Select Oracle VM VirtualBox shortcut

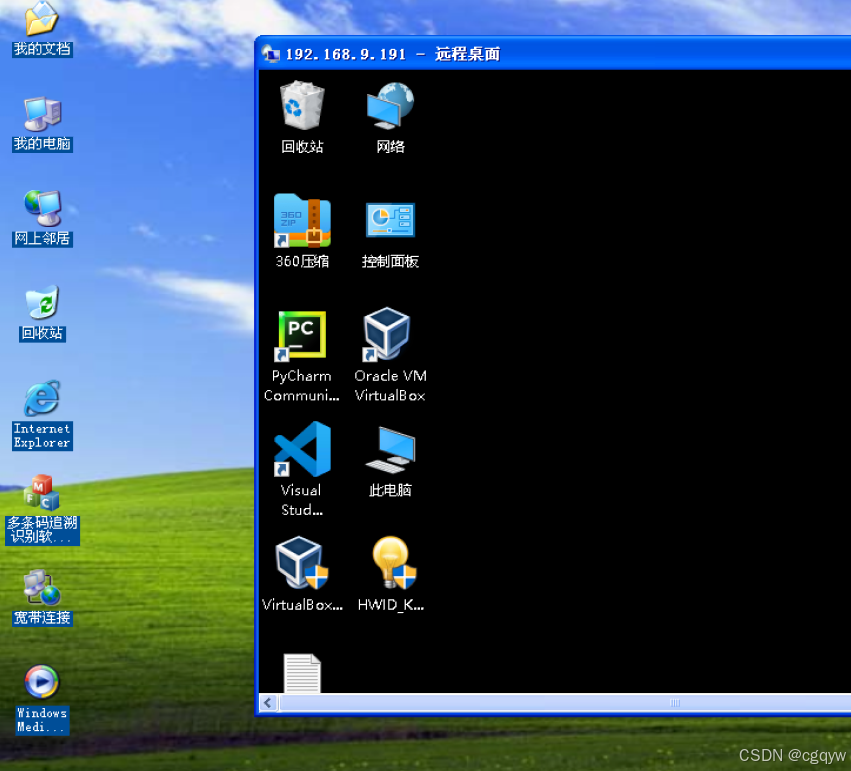click(386, 334)
